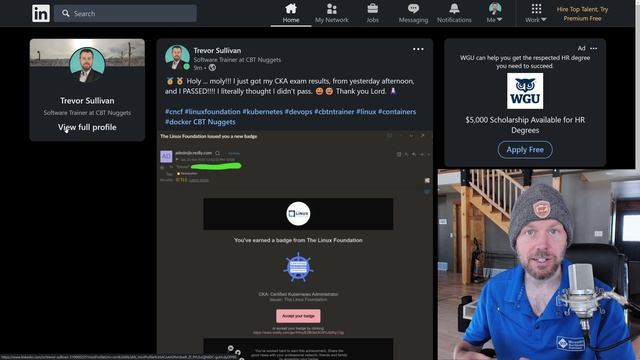Viewport: 640px width, 360px height.
Task: Click the #devops hashtag
Action: [298, 111]
